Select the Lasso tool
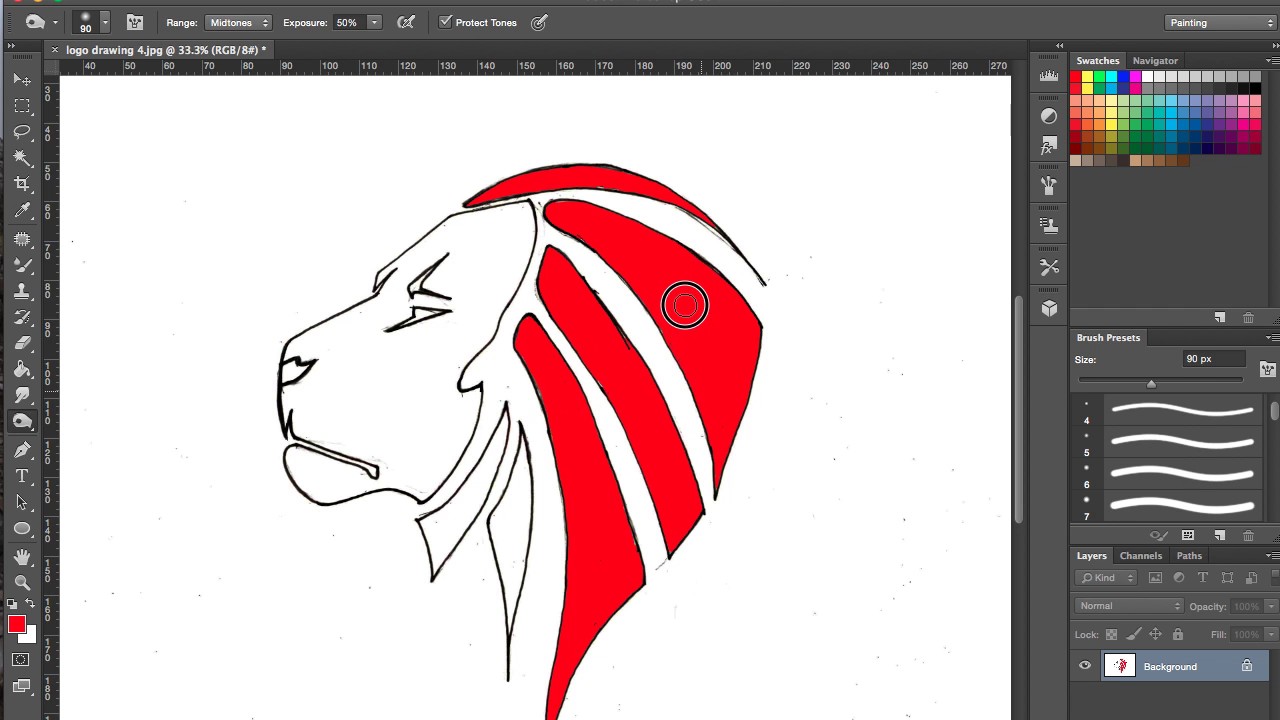 (22, 131)
